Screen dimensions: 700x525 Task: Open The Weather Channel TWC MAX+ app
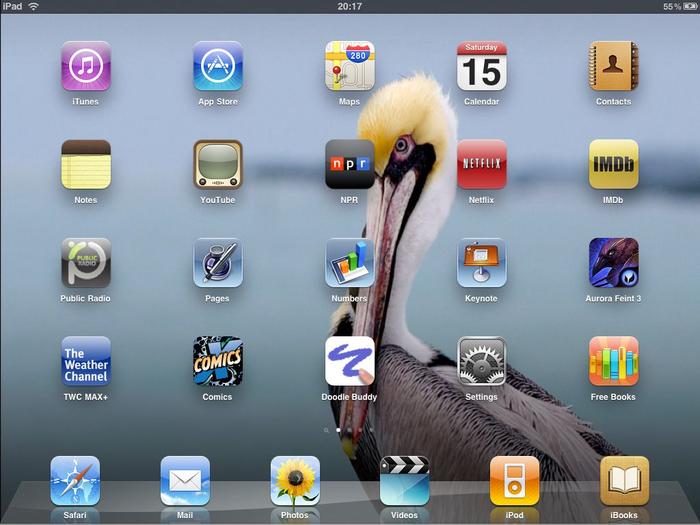86,361
